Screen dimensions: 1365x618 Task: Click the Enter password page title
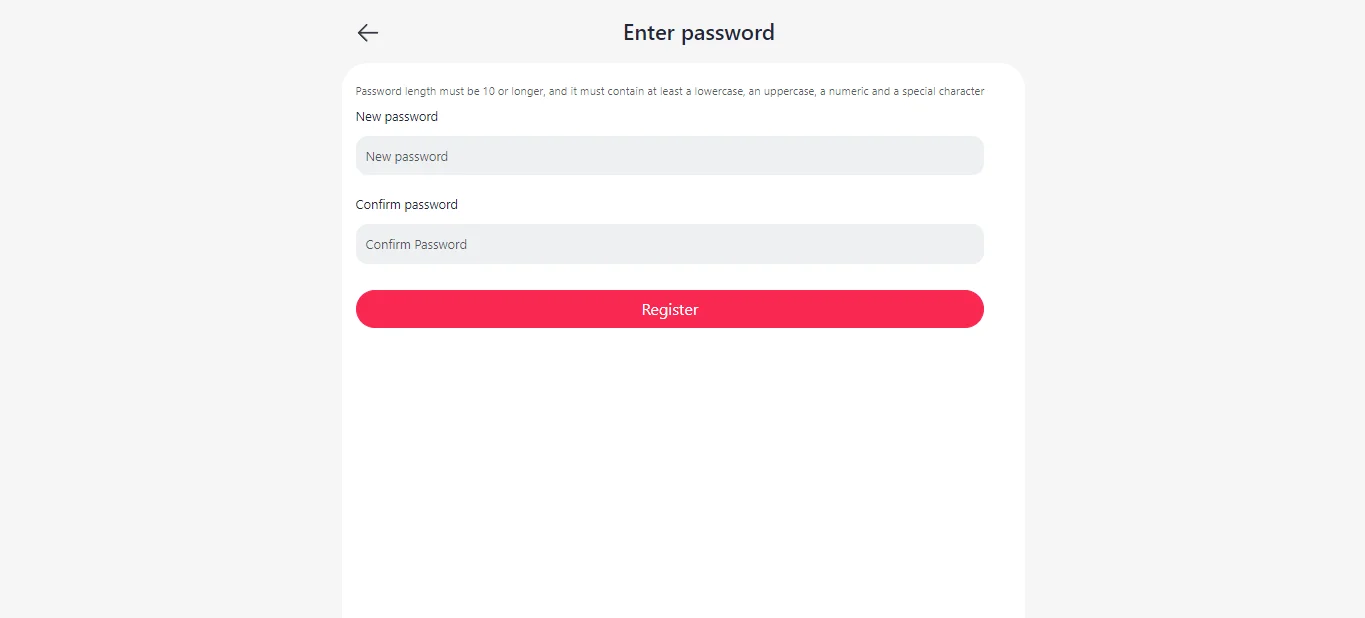pyautogui.click(x=698, y=32)
